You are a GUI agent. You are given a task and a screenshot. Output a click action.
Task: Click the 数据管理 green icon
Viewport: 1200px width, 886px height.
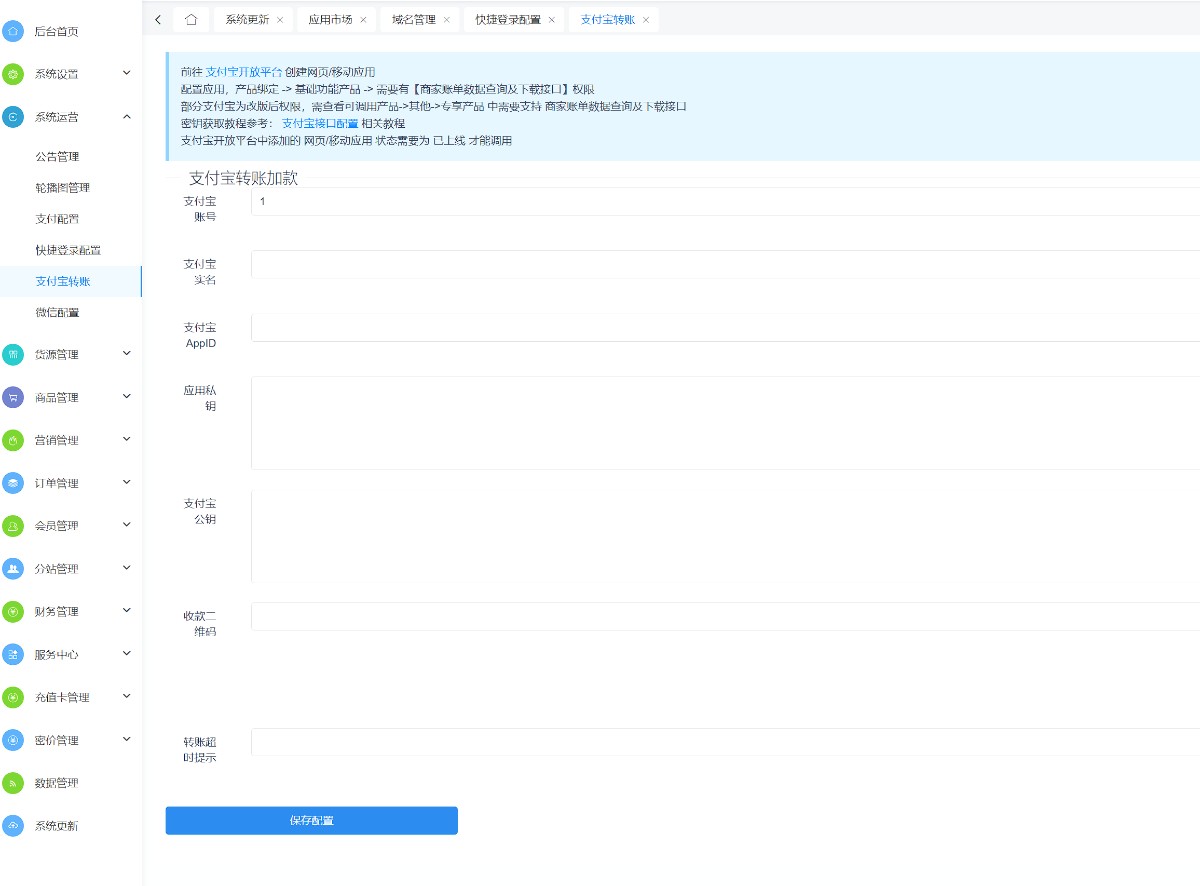coord(13,783)
